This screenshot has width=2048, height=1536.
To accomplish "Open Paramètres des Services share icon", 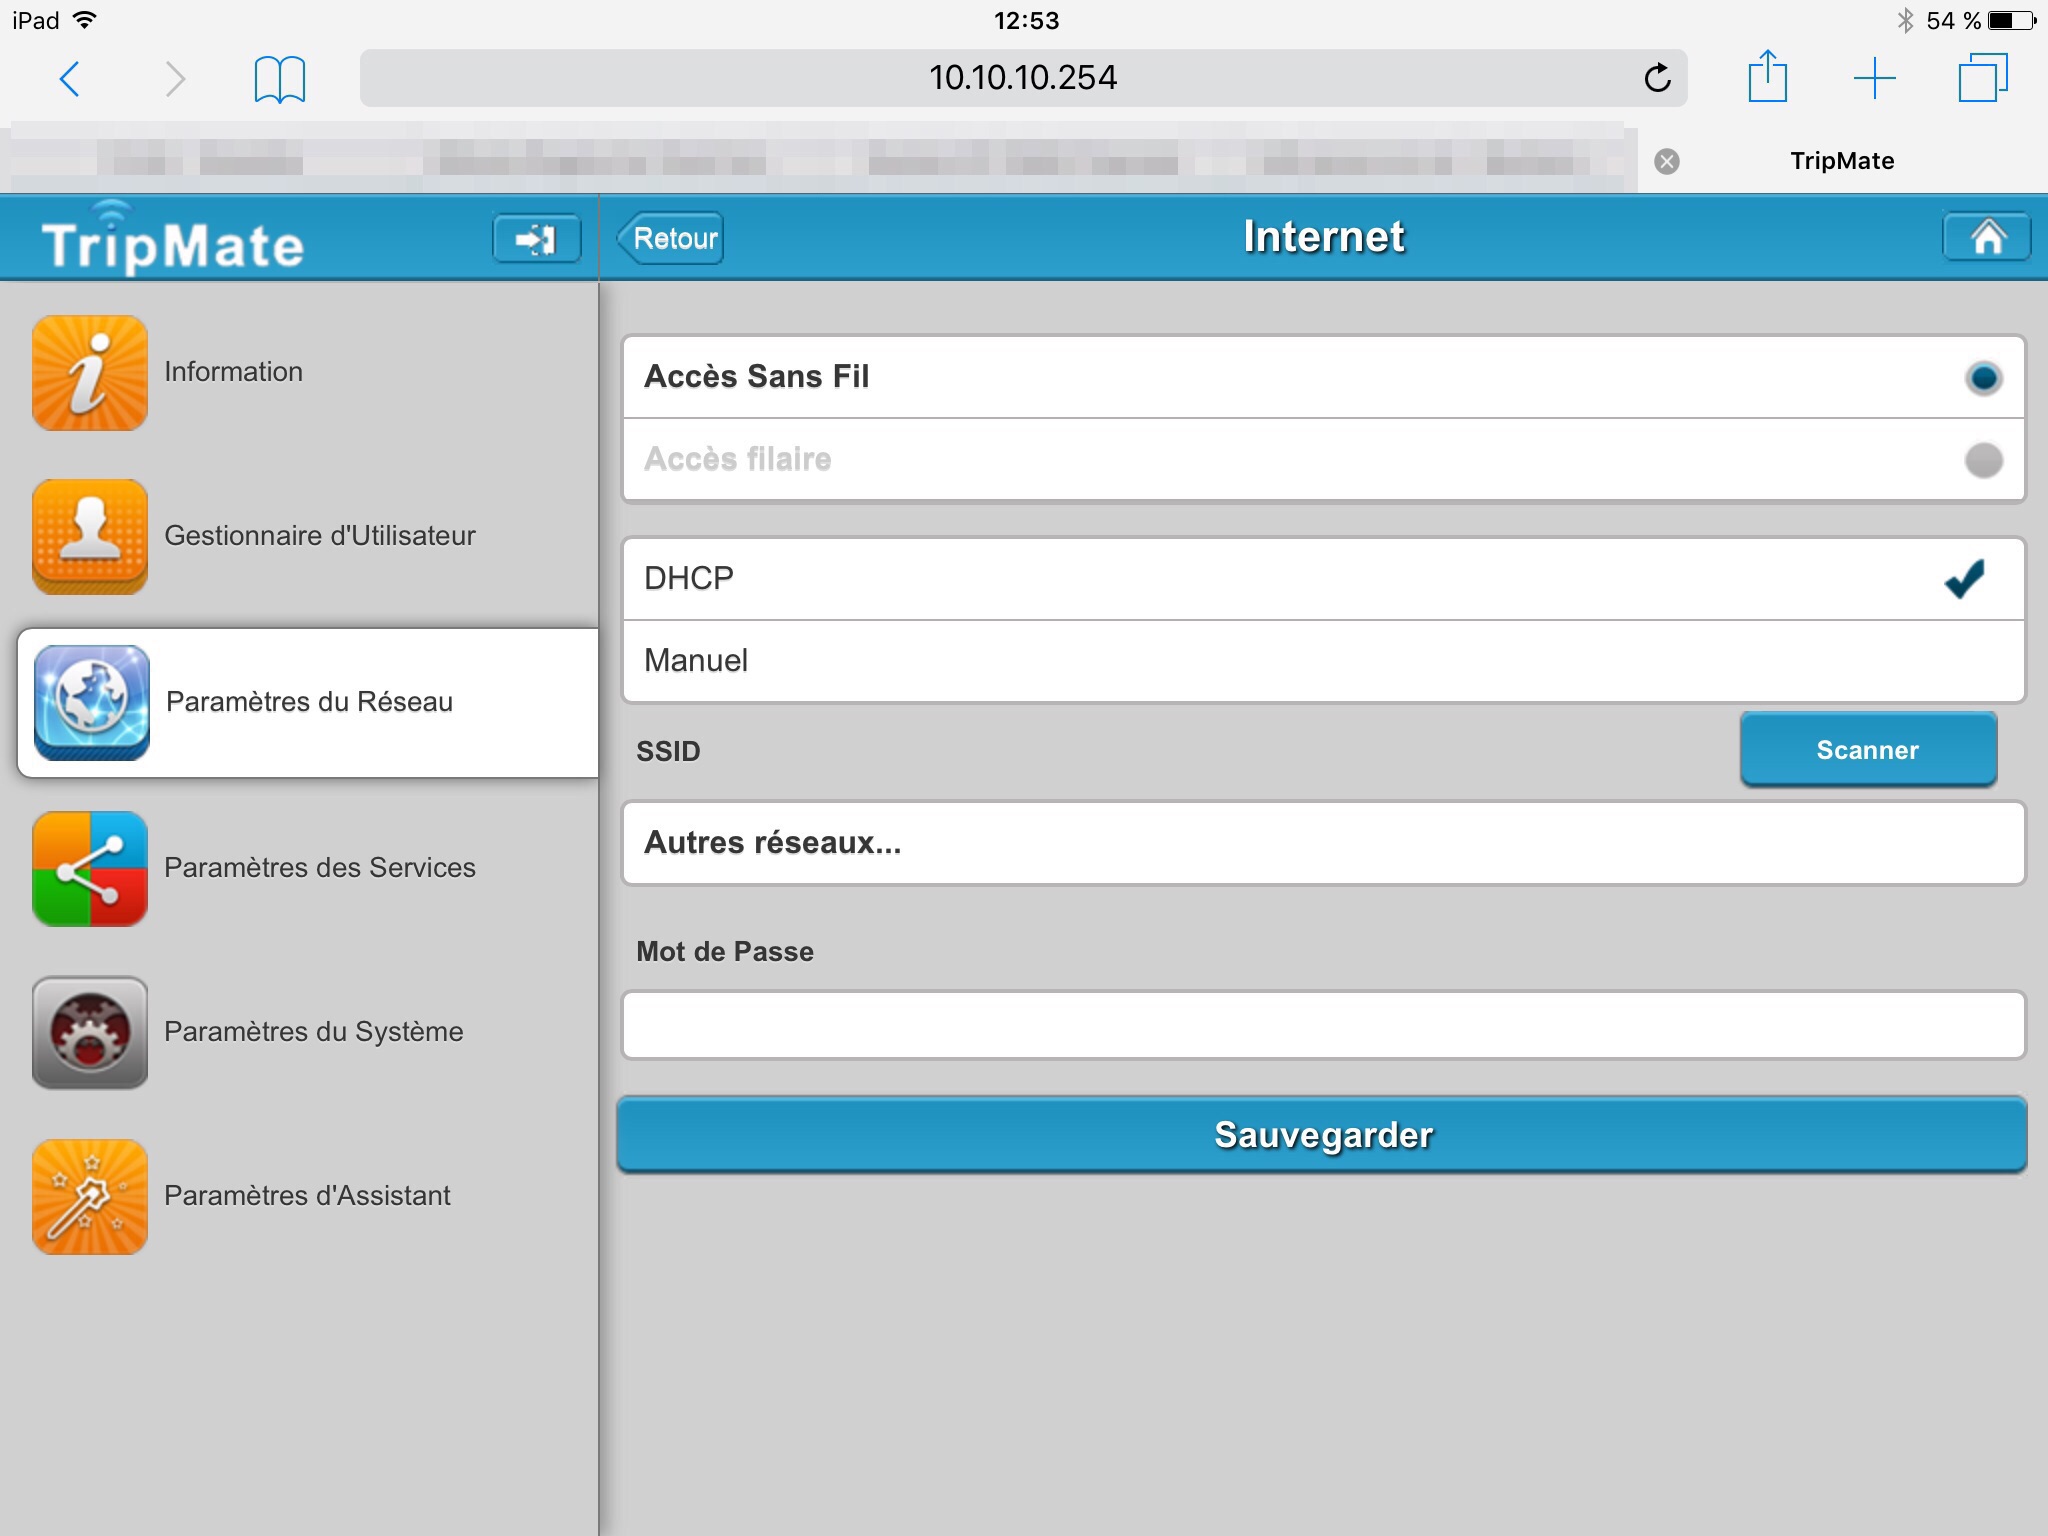I will (x=90, y=868).
